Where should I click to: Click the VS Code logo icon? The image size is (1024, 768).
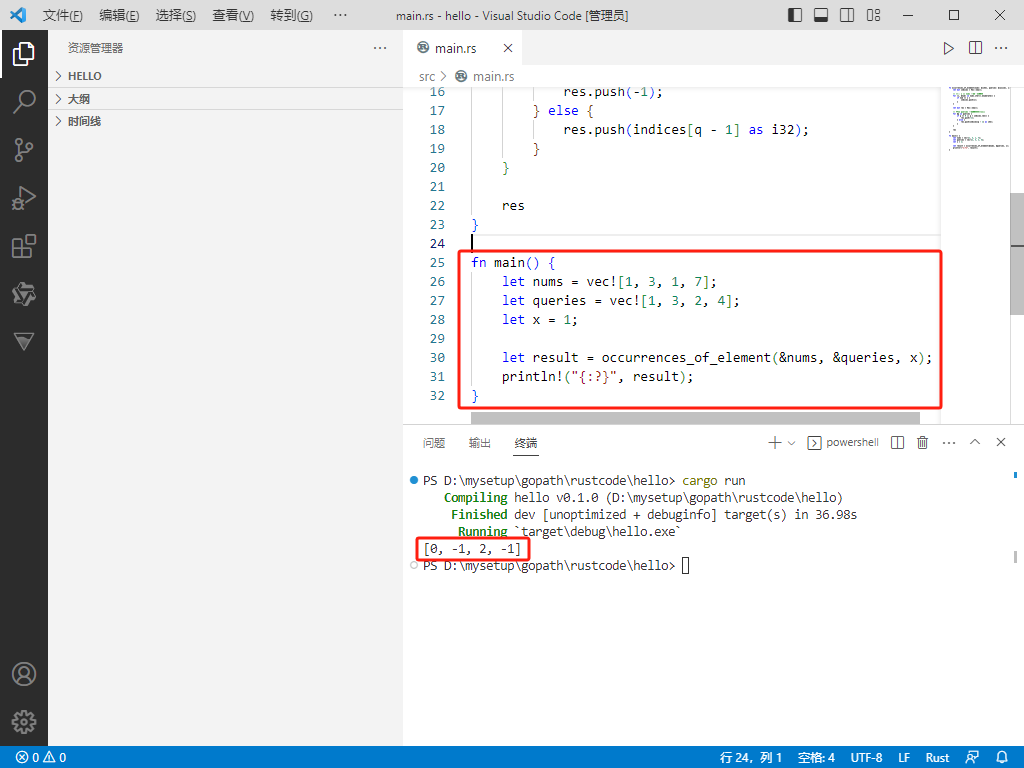(x=18, y=15)
